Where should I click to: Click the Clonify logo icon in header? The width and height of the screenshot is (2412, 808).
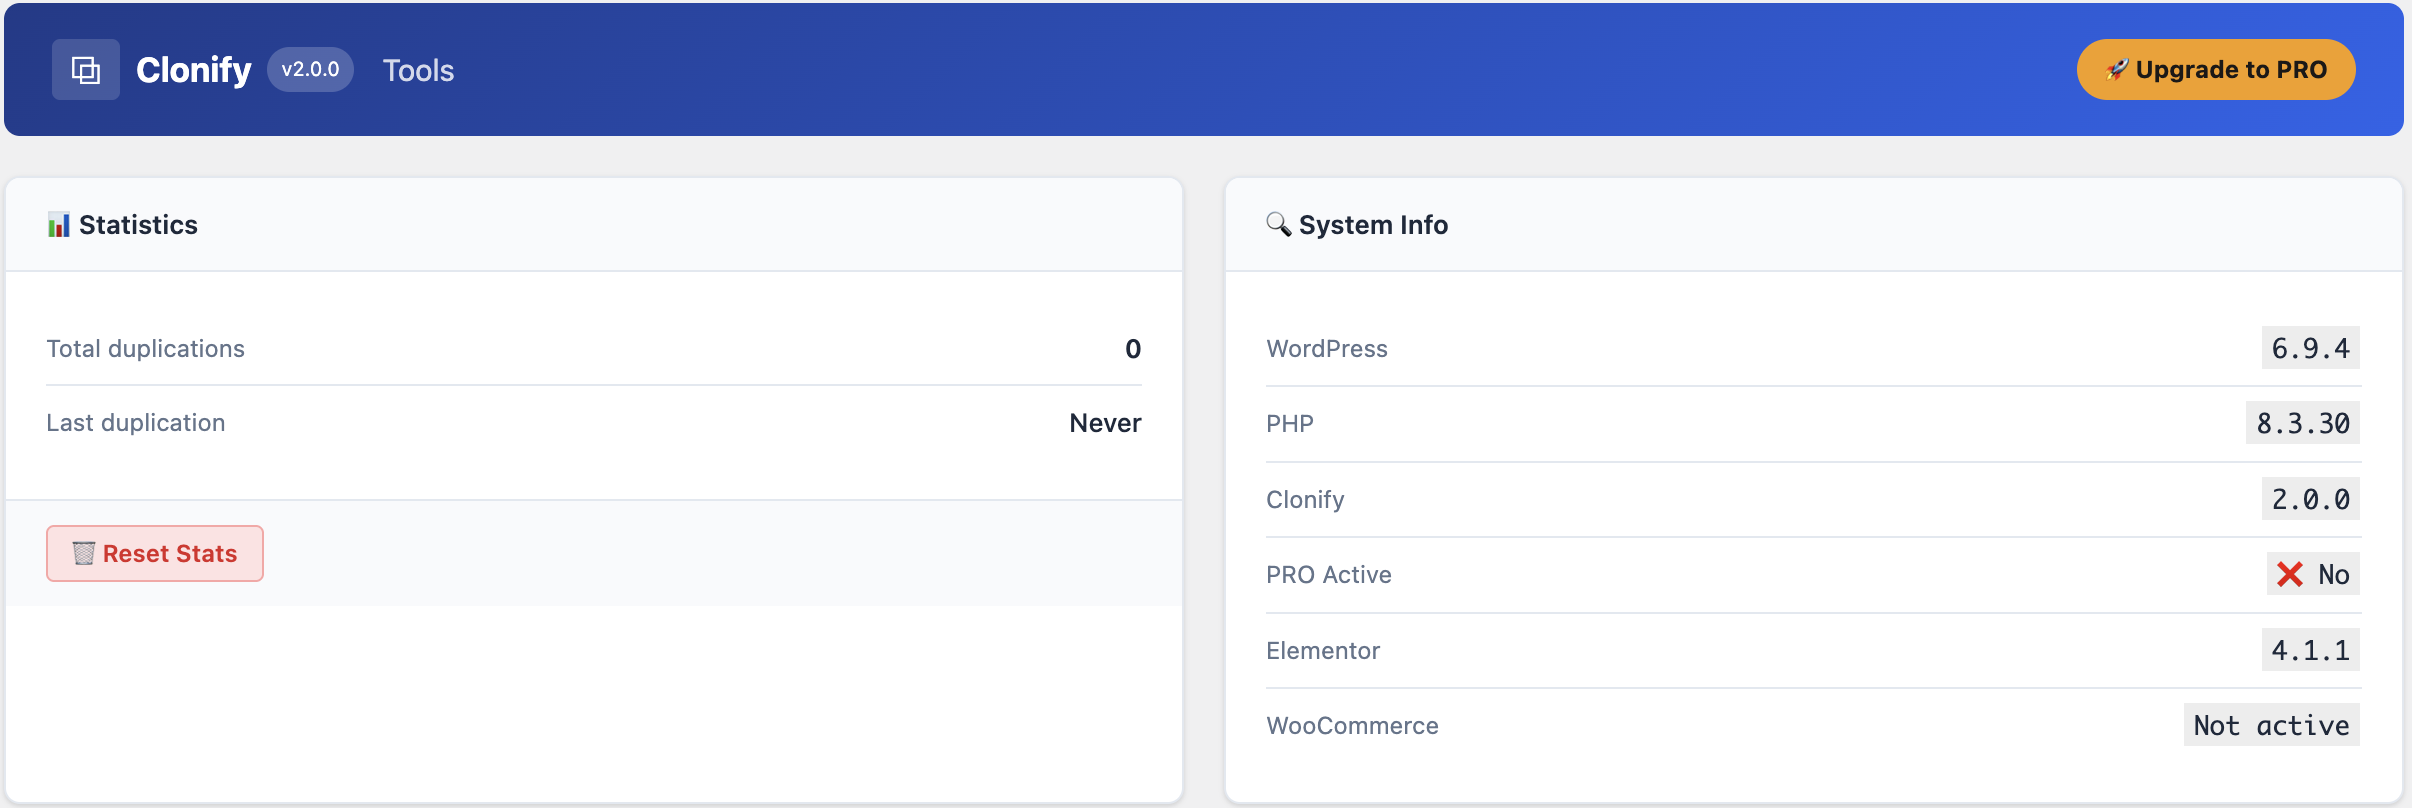(x=86, y=70)
